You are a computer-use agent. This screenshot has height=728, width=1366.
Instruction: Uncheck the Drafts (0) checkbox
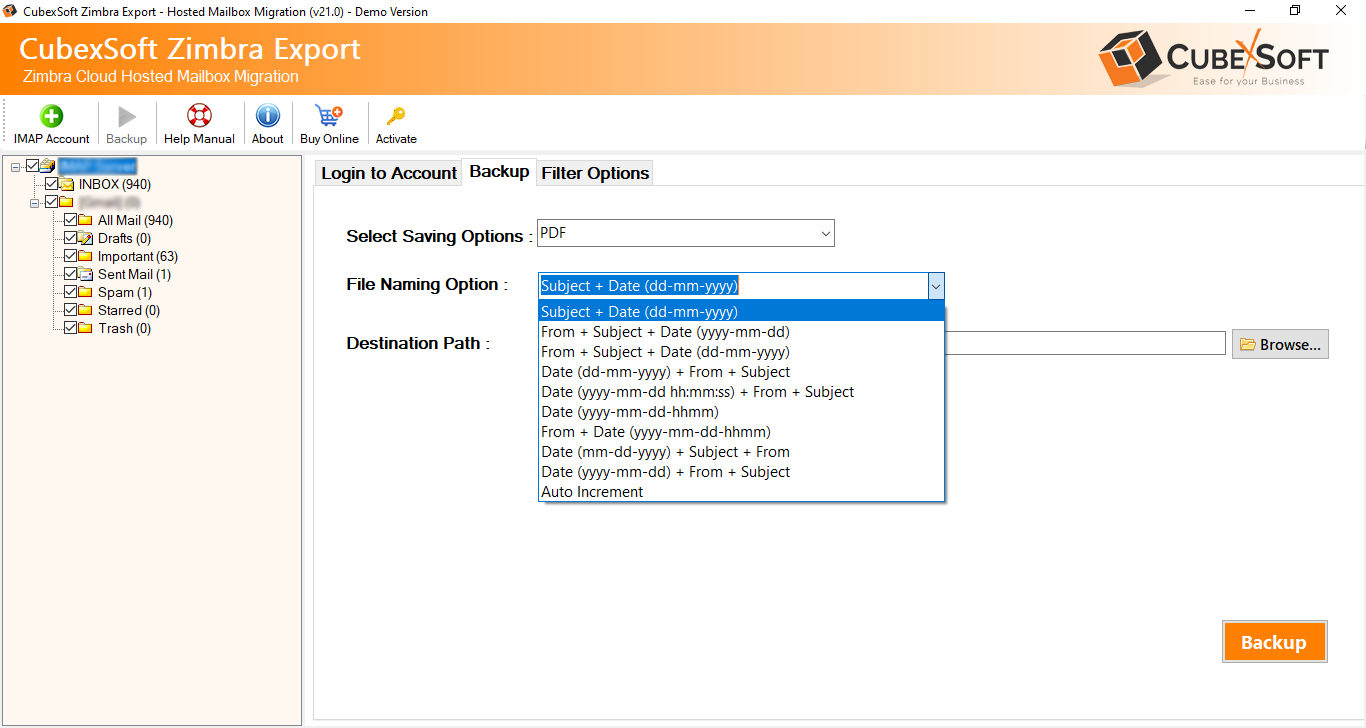pyautogui.click(x=71, y=238)
